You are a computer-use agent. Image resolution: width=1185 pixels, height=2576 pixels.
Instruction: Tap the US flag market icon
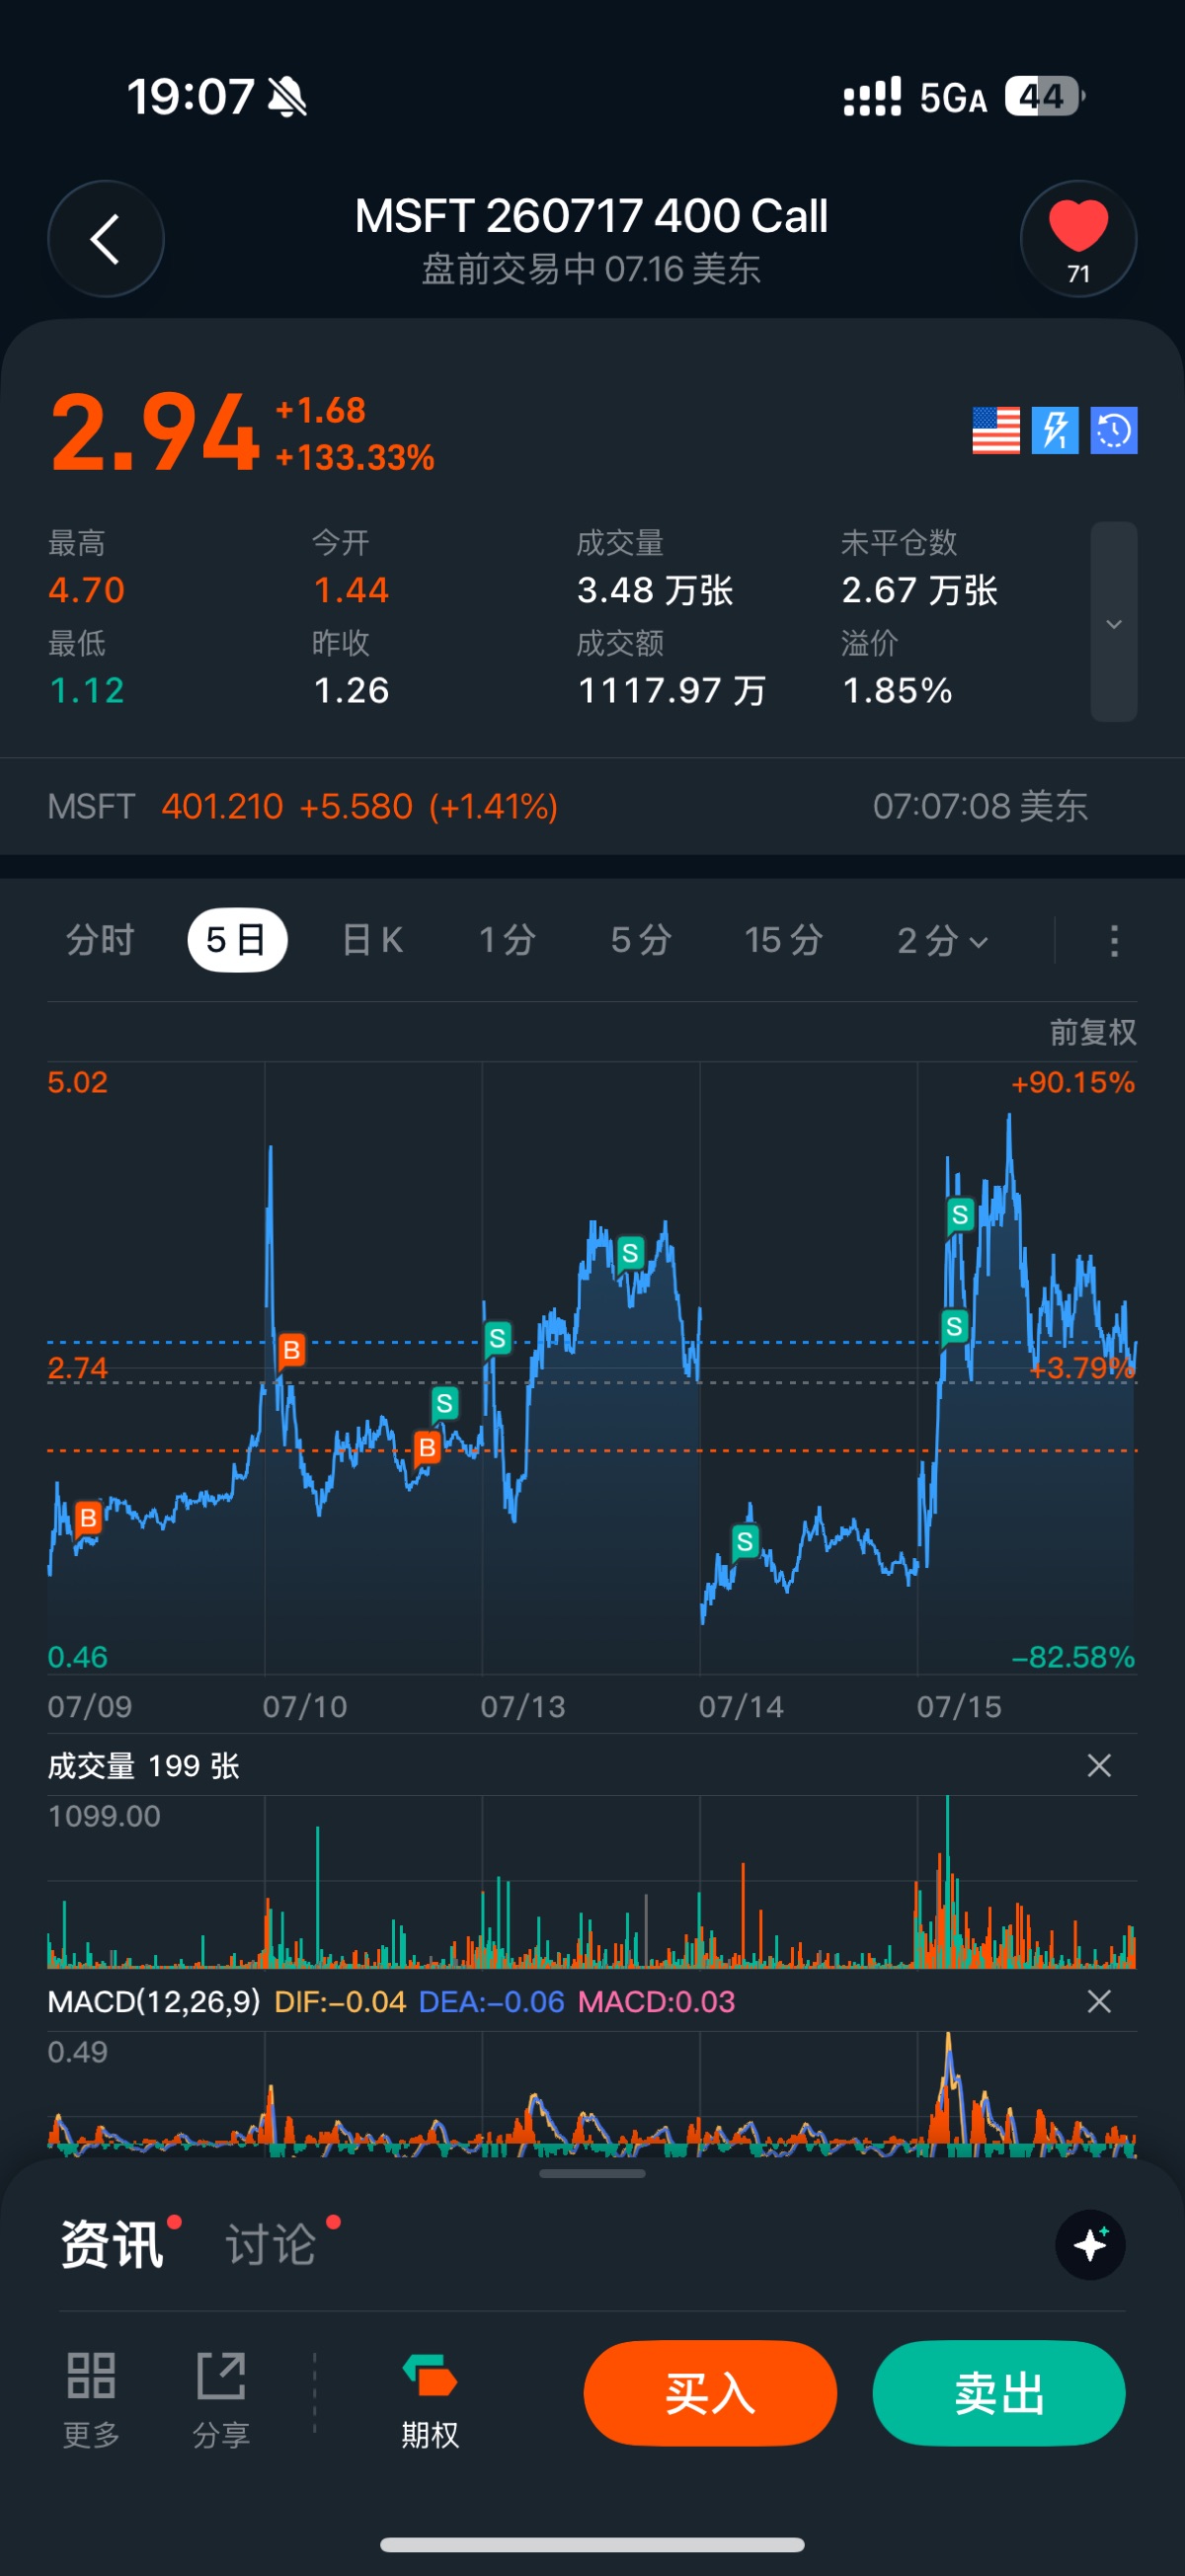point(996,431)
